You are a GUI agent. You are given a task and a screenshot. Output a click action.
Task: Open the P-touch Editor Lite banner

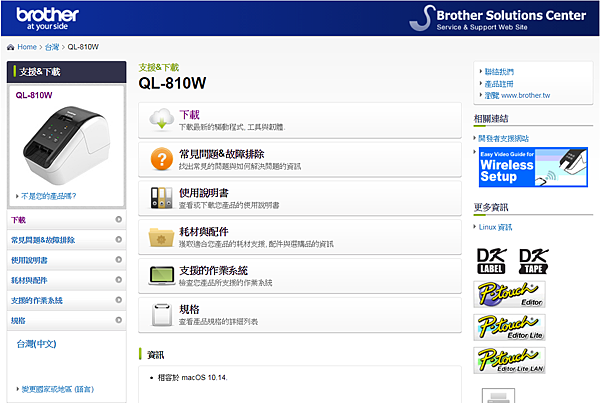[509, 327]
